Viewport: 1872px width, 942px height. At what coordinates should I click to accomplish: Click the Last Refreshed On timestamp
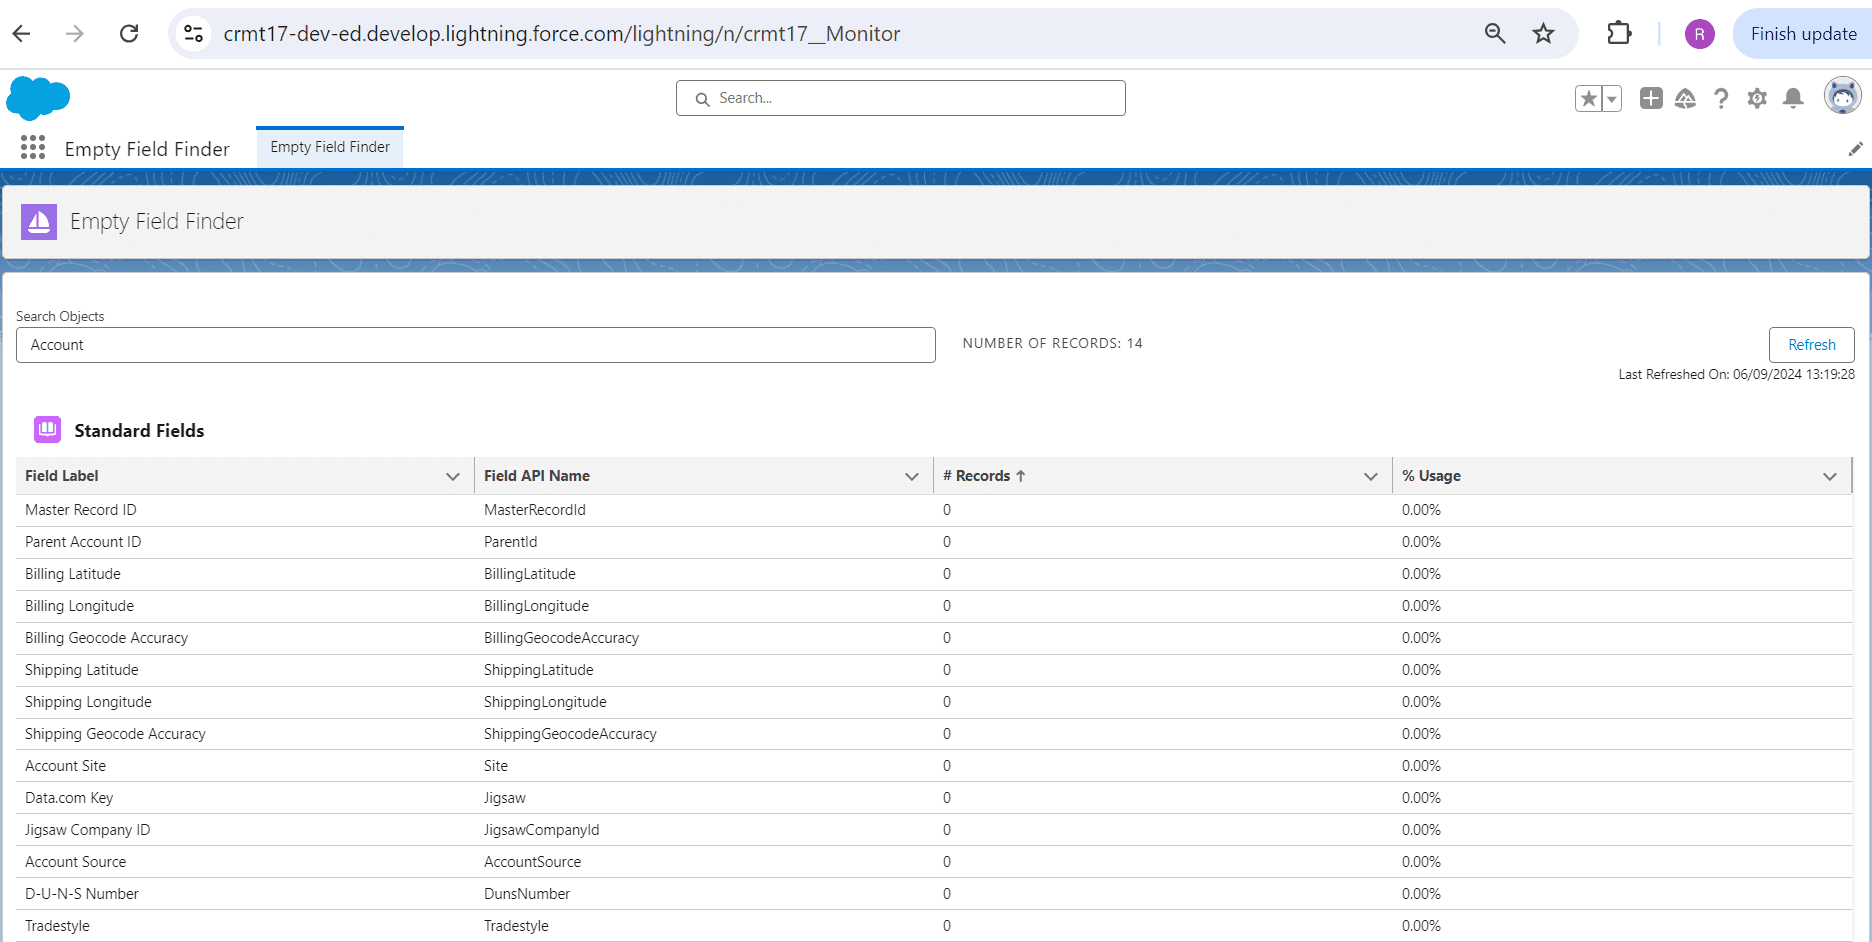click(x=1736, y=374)
